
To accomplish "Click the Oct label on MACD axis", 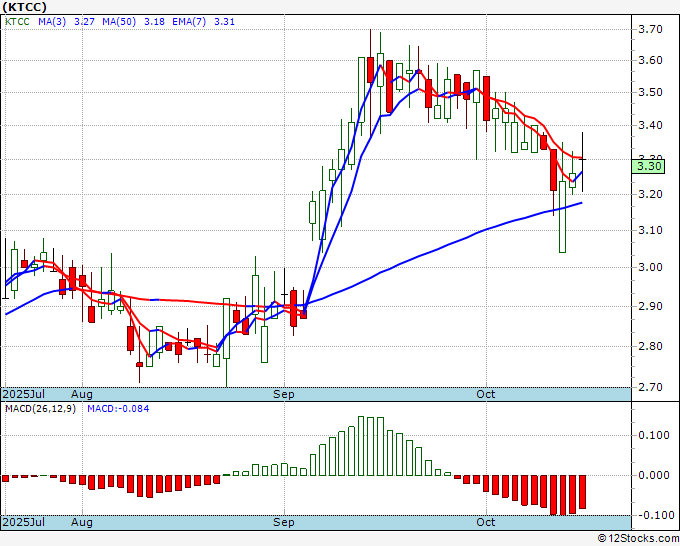I will (x=485, y=522).
